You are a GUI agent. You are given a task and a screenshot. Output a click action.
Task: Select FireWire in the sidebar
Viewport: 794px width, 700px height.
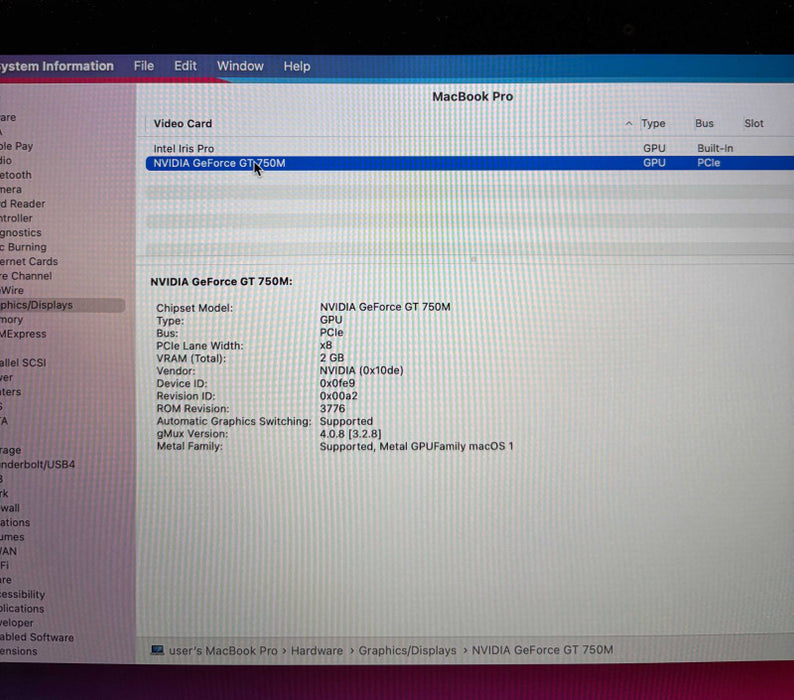pos(12,290)
